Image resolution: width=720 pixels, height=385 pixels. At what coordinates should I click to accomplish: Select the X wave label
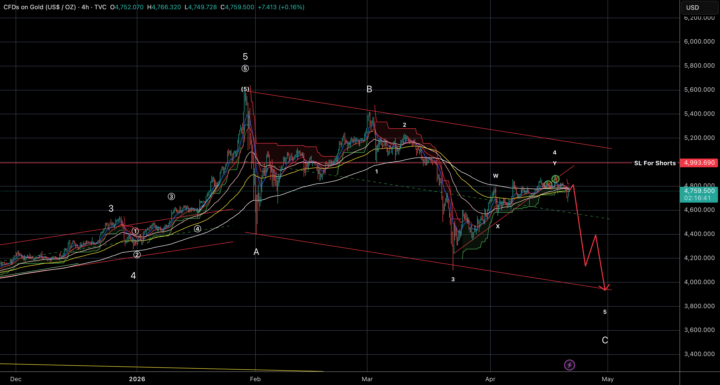[497, 226]
